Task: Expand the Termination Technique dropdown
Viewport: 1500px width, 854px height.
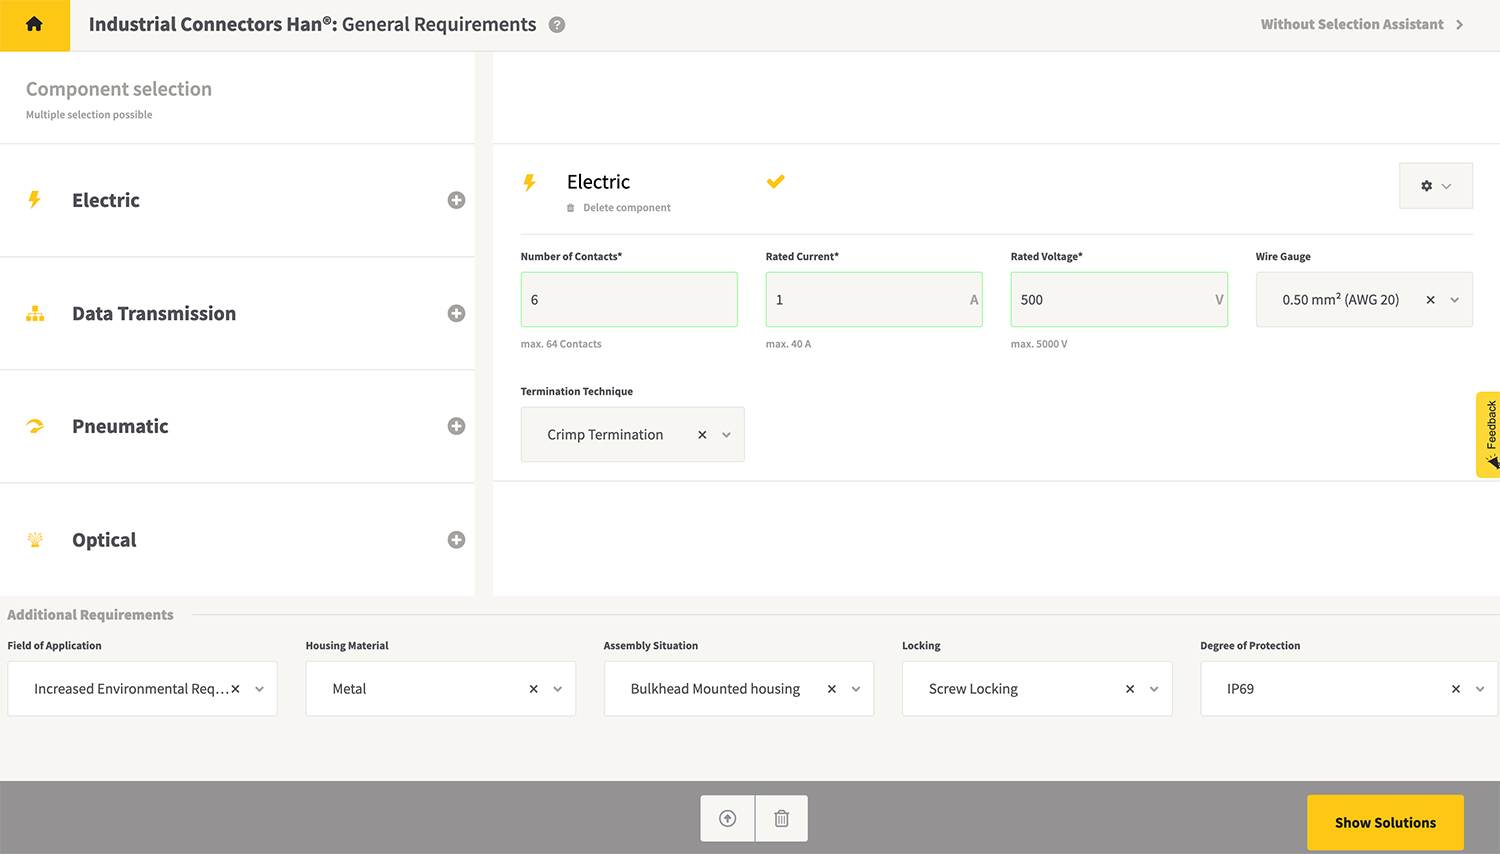Action: click(x=727, y=435)
